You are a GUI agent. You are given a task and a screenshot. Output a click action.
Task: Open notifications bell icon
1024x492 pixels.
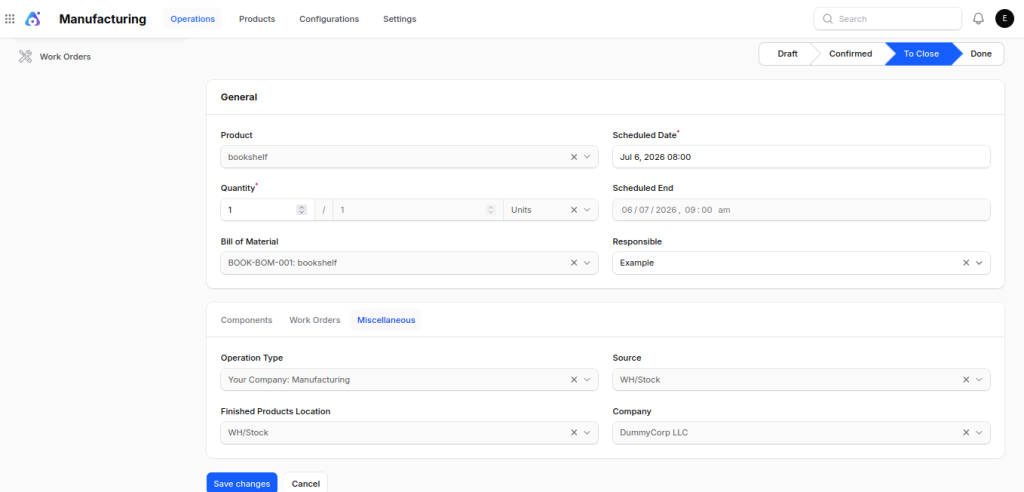coord(978,19)
